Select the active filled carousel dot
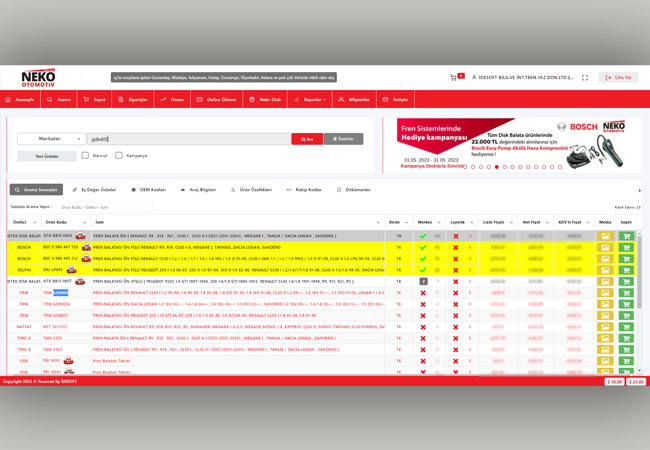 click(497, 167)
